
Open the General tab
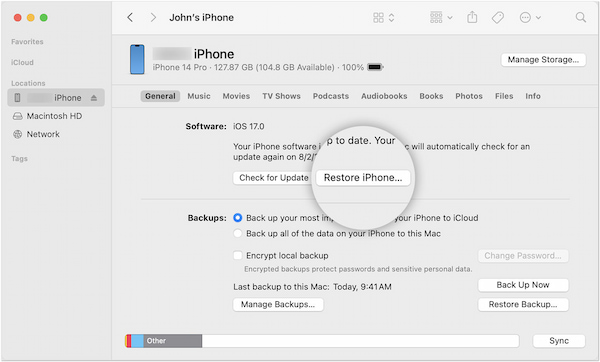pyautogui.click(x=160, y=96)
